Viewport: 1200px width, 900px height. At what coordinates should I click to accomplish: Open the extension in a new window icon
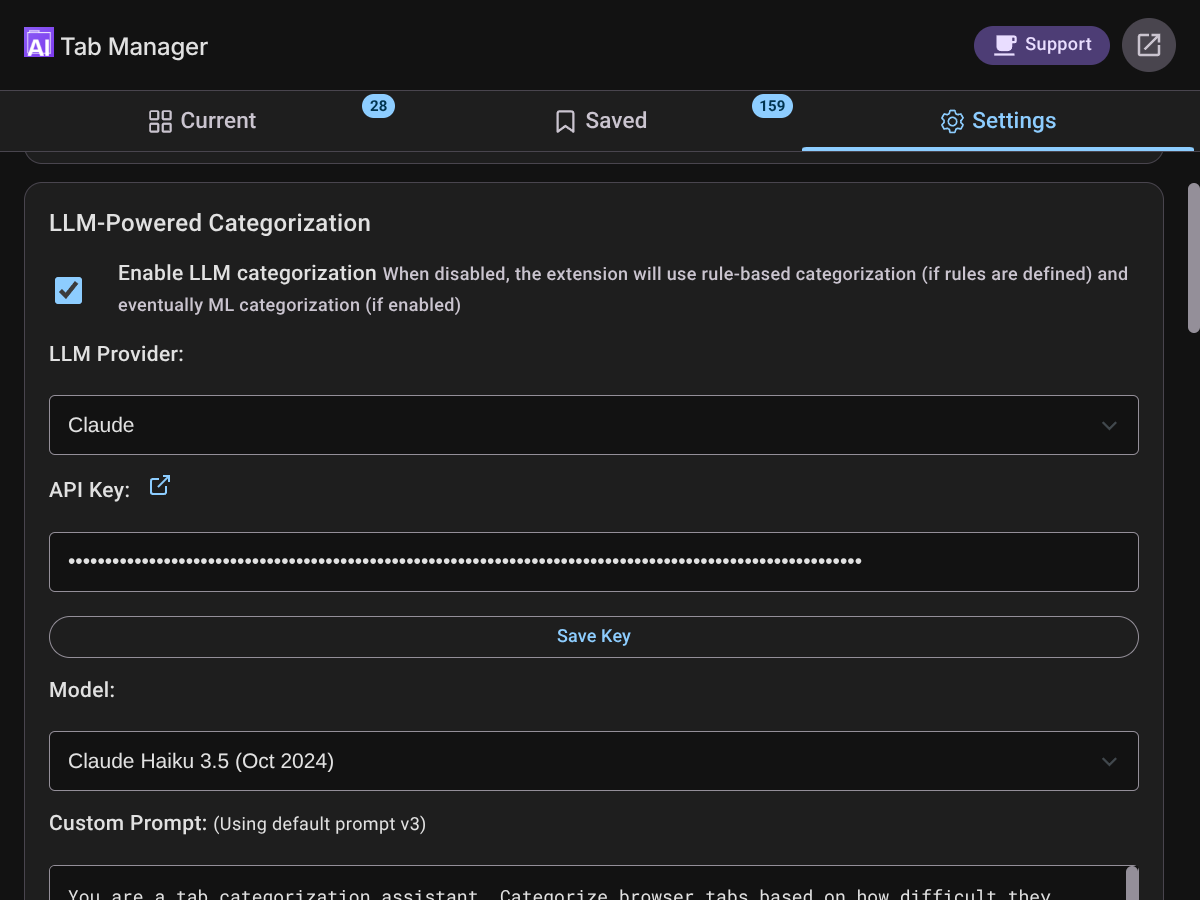pos(1149,45)
